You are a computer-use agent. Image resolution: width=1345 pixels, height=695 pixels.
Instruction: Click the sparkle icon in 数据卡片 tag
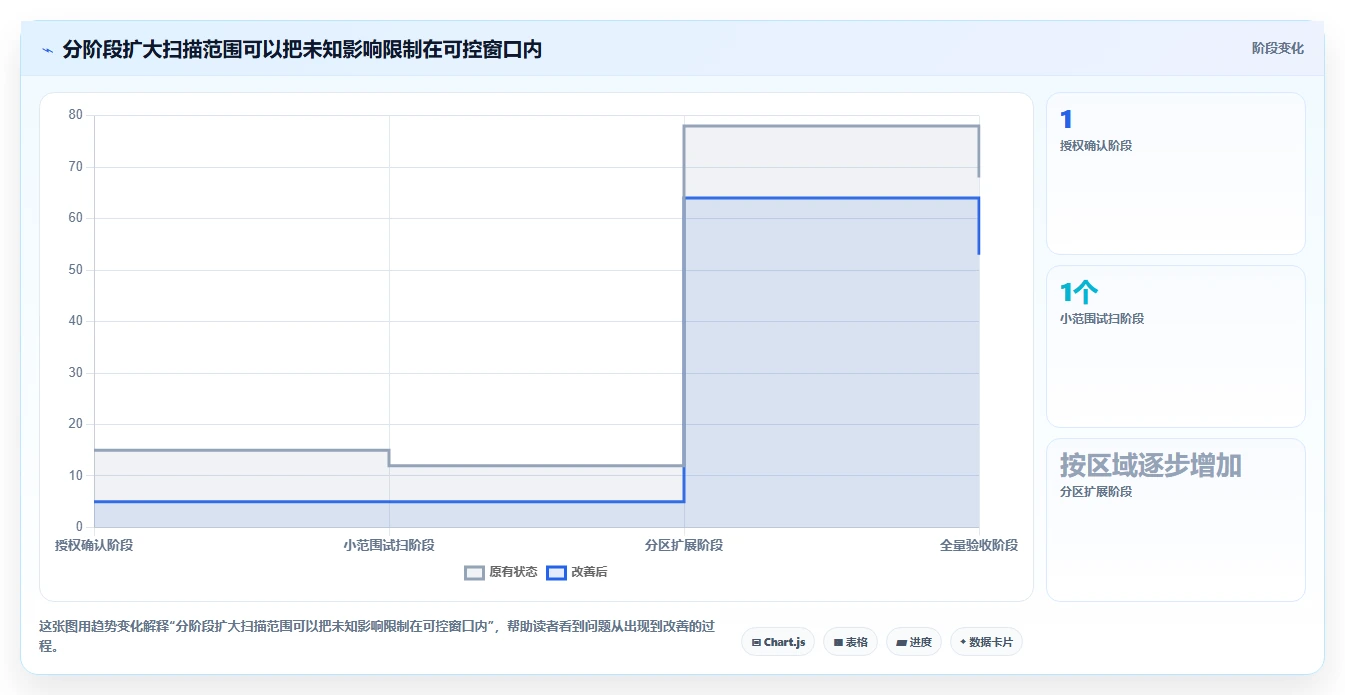click(x=963, y=642)
